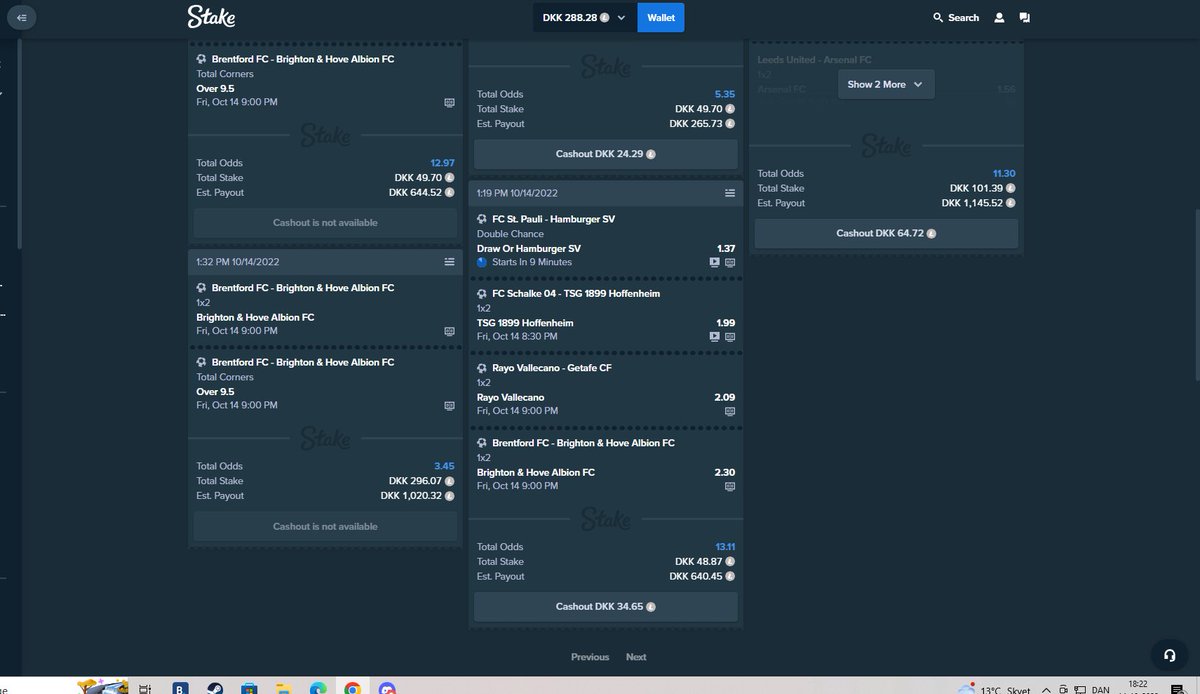Click the DKK 101.39 total stake amount

coord(977,188)
